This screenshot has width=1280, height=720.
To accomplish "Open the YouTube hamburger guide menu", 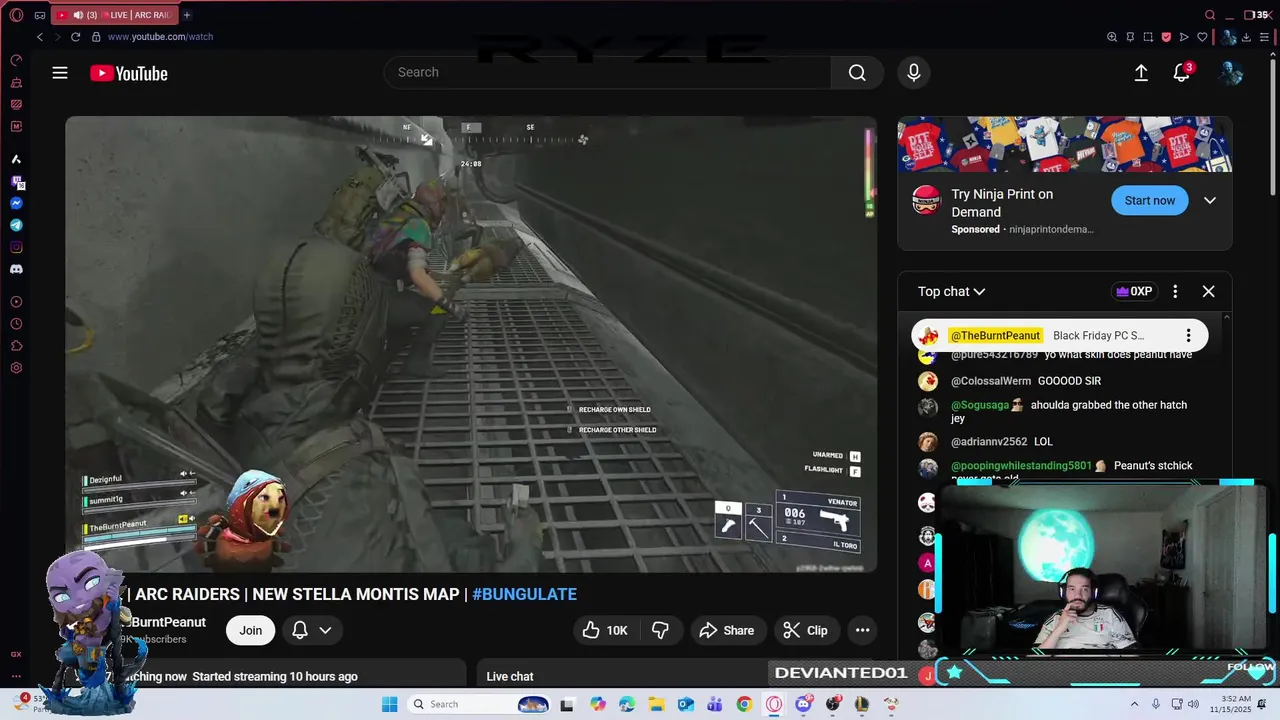I will [60, 73].
